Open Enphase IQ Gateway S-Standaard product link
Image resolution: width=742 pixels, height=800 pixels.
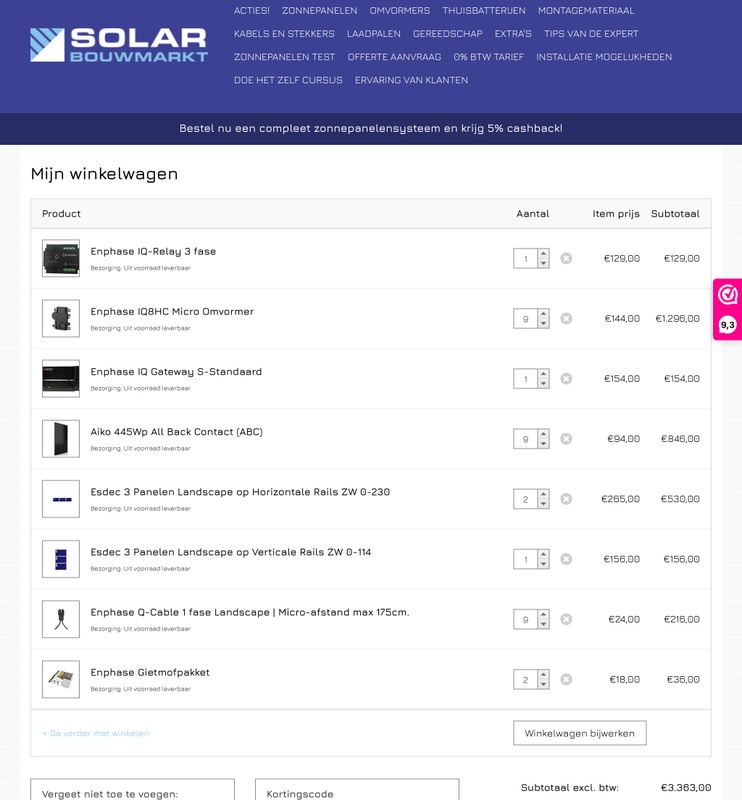tap(176, 372)
